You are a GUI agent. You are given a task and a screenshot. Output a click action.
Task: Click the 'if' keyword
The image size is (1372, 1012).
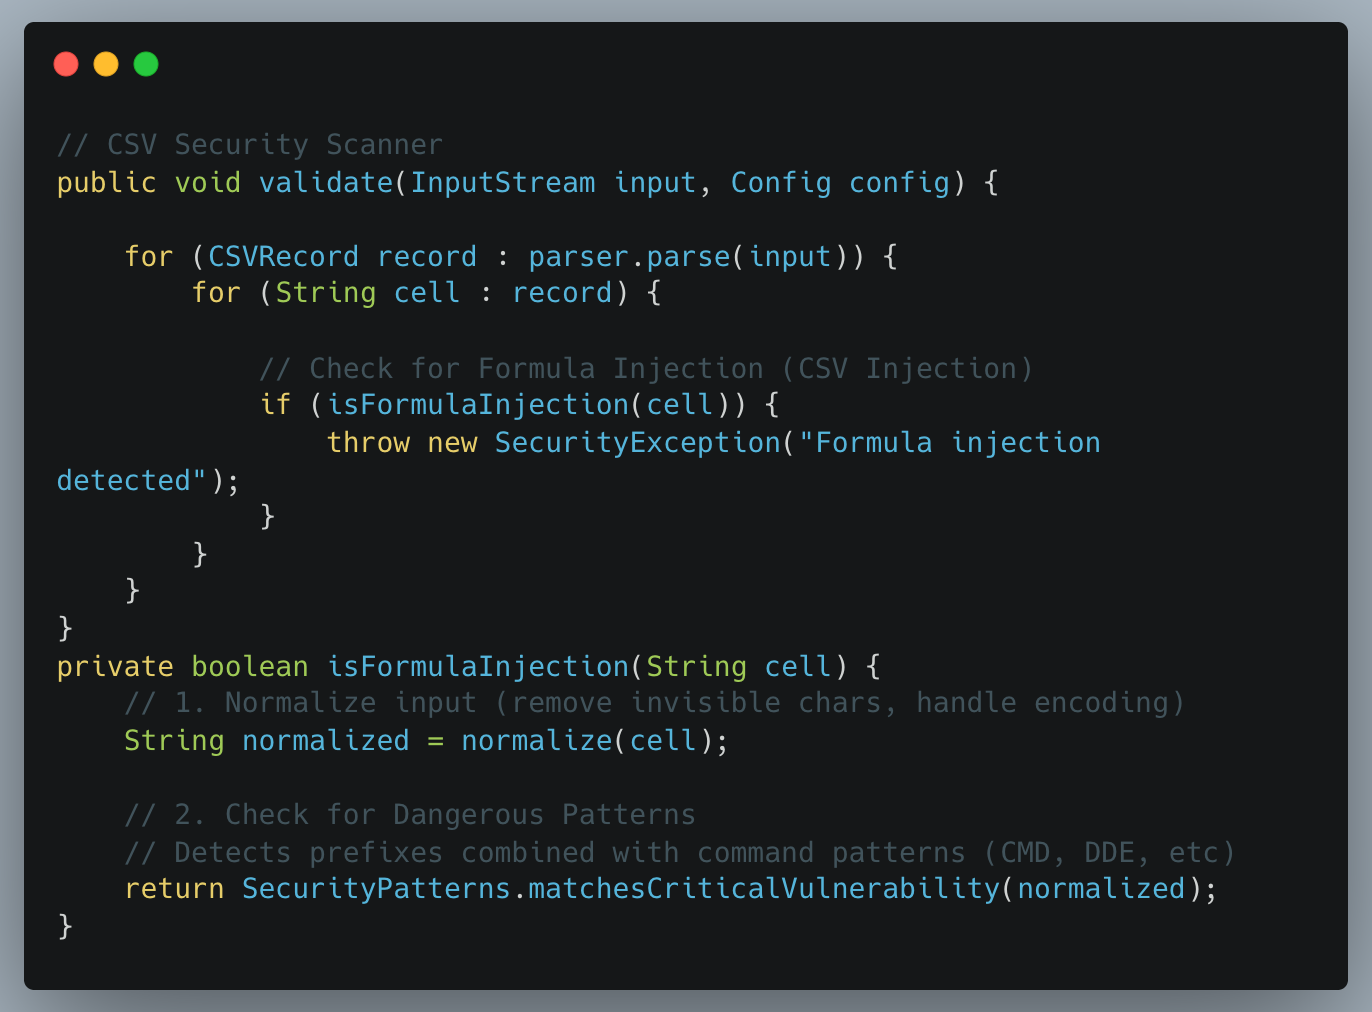pyautogui.click(x=275, y=405)
